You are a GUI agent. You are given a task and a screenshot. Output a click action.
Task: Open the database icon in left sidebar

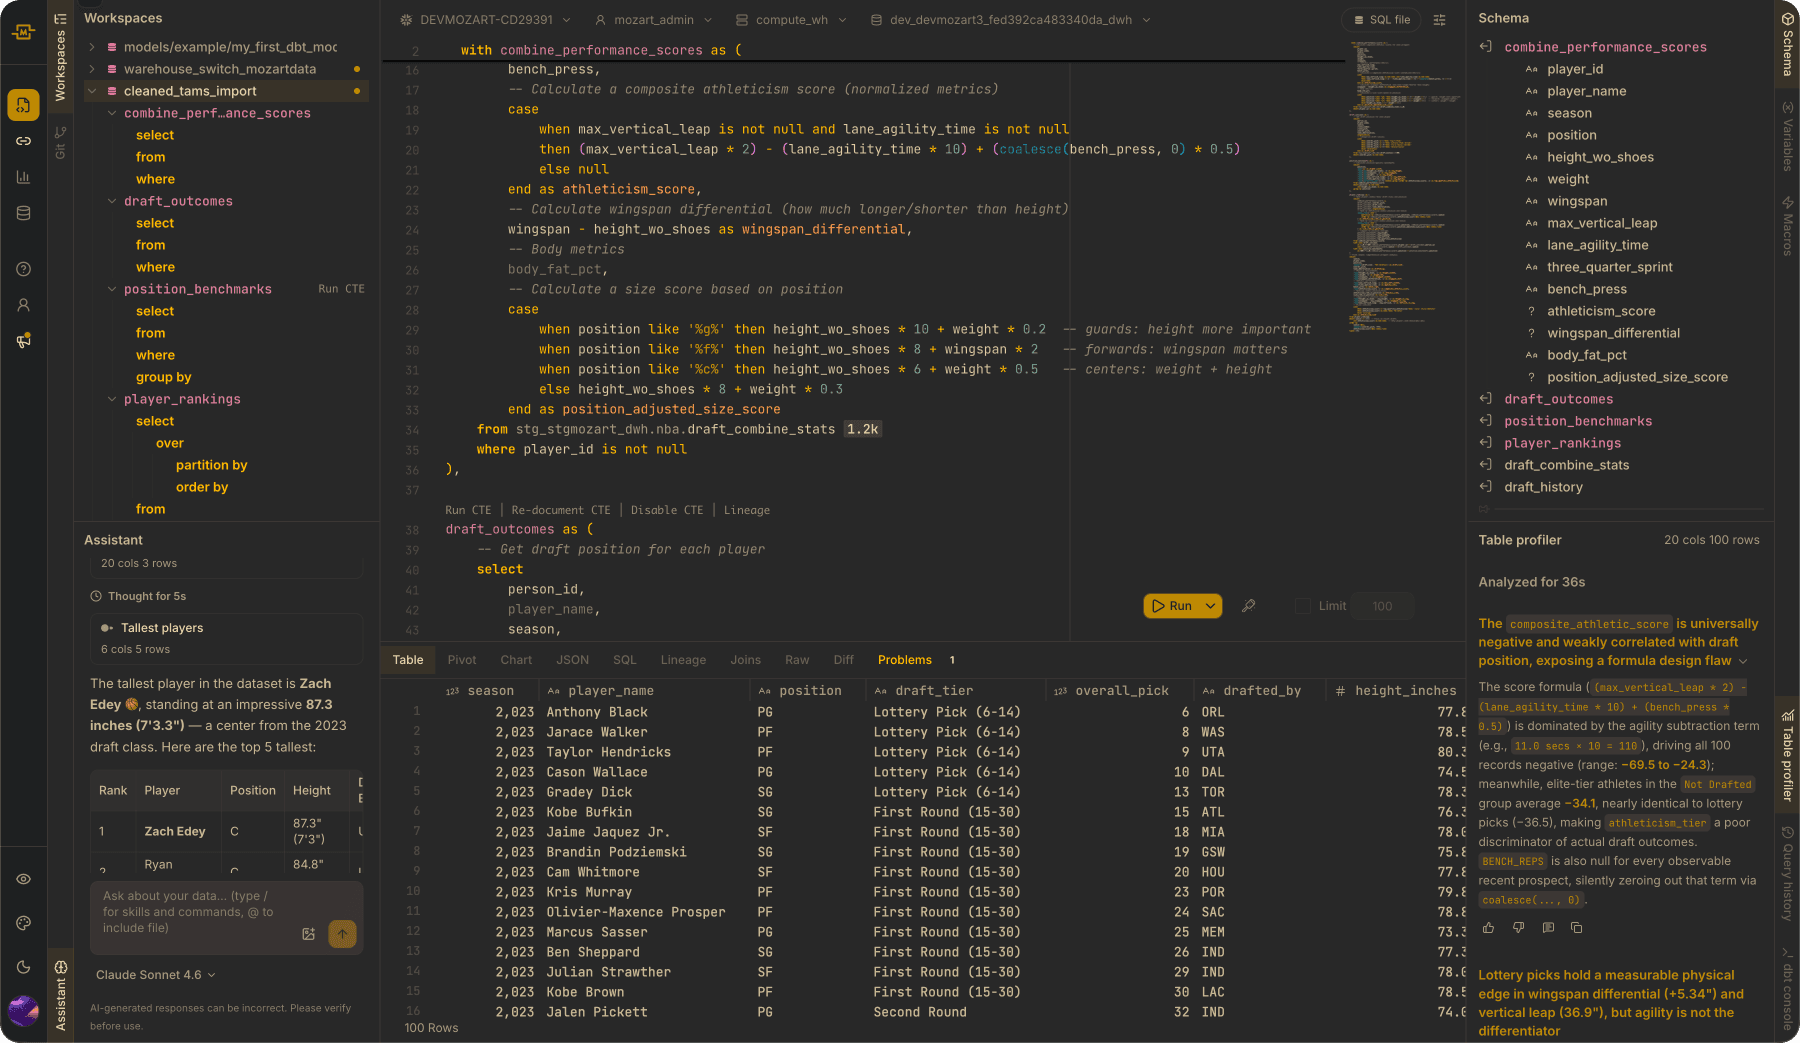click(24, 213)
